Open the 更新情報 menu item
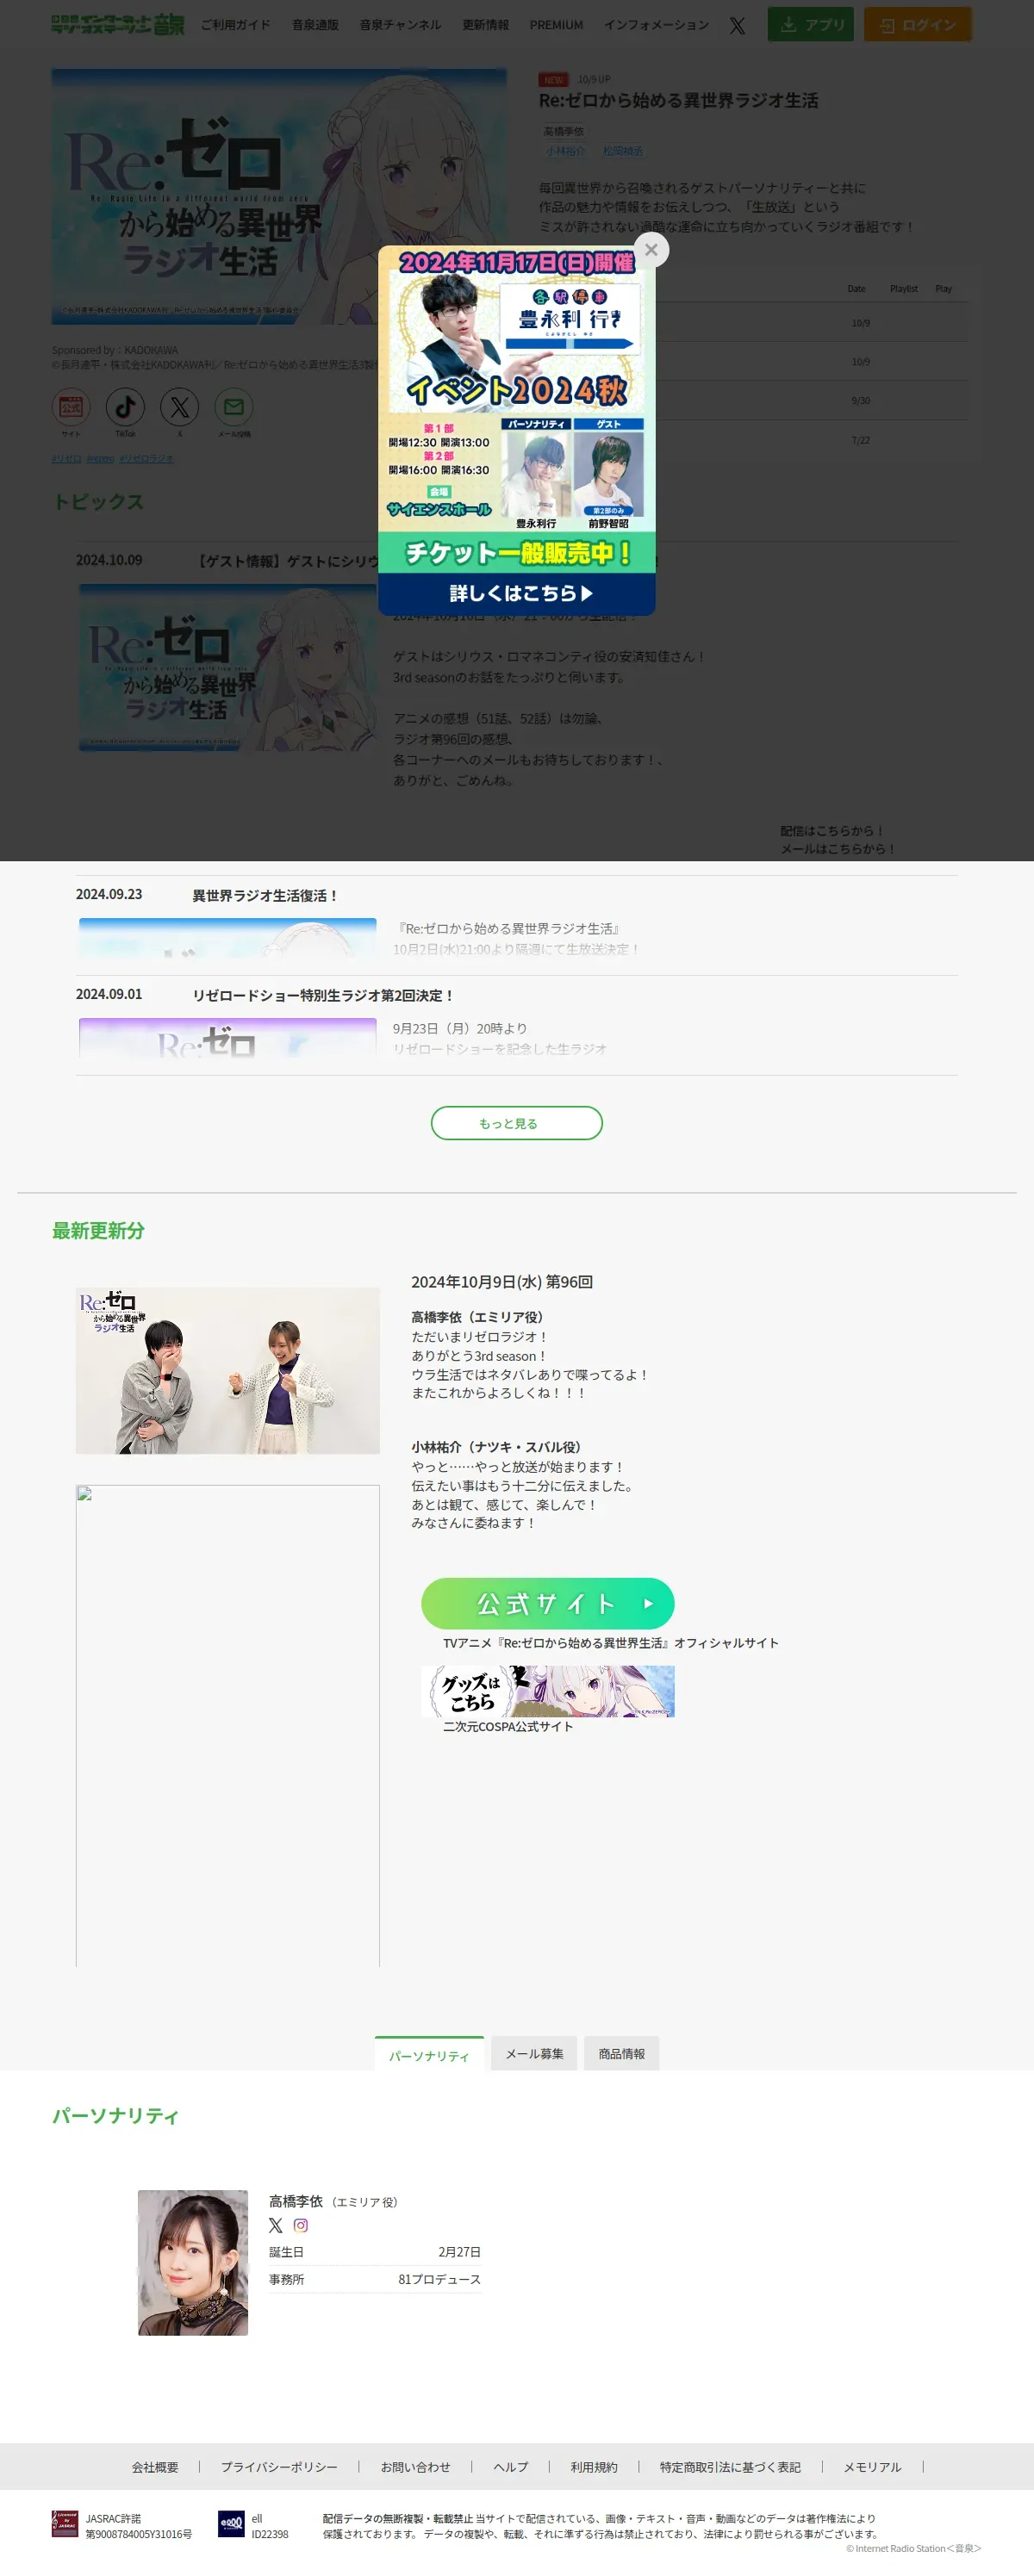This screenshot has width=1034, height=2576. 485,25
